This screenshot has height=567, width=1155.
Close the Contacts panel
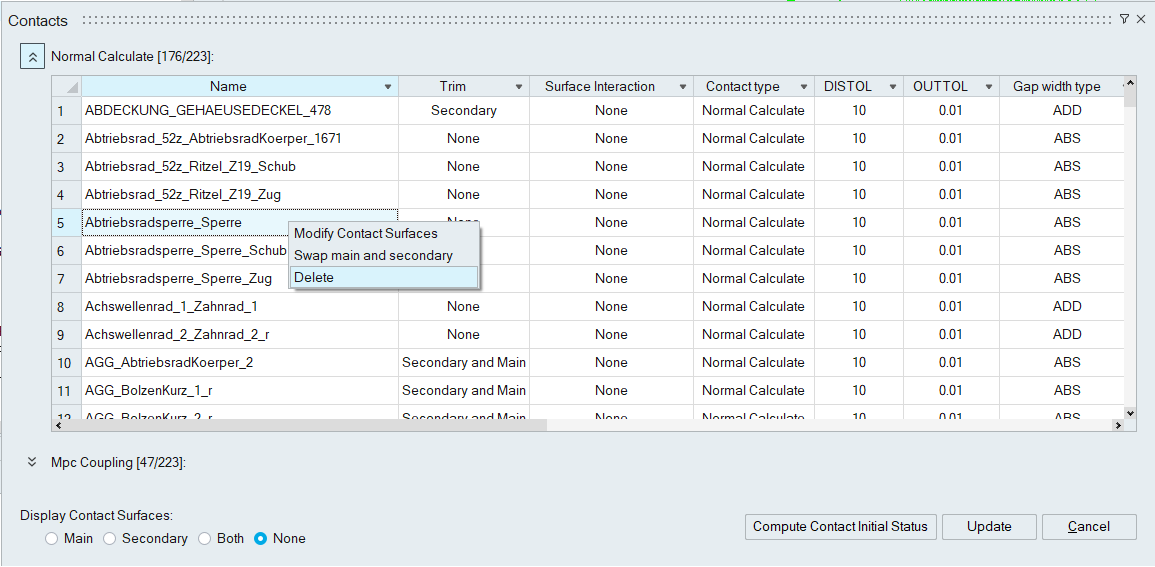tap(1141, 19)
